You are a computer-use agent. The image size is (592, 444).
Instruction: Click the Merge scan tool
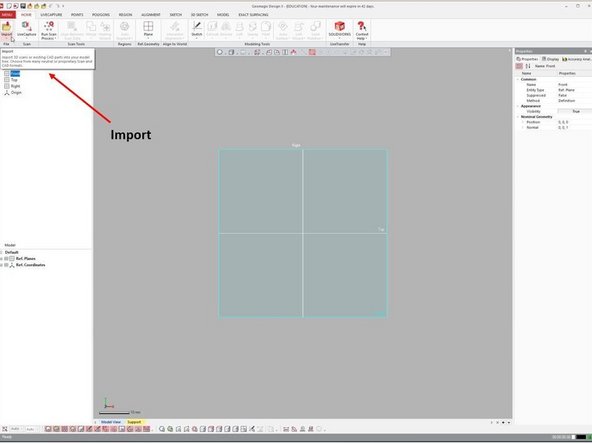pos(91,29)
